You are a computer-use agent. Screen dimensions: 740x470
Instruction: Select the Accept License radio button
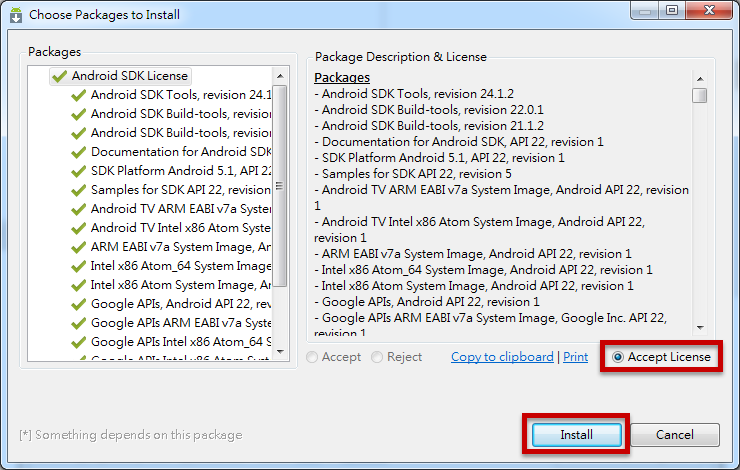click(x=618, y=357)
